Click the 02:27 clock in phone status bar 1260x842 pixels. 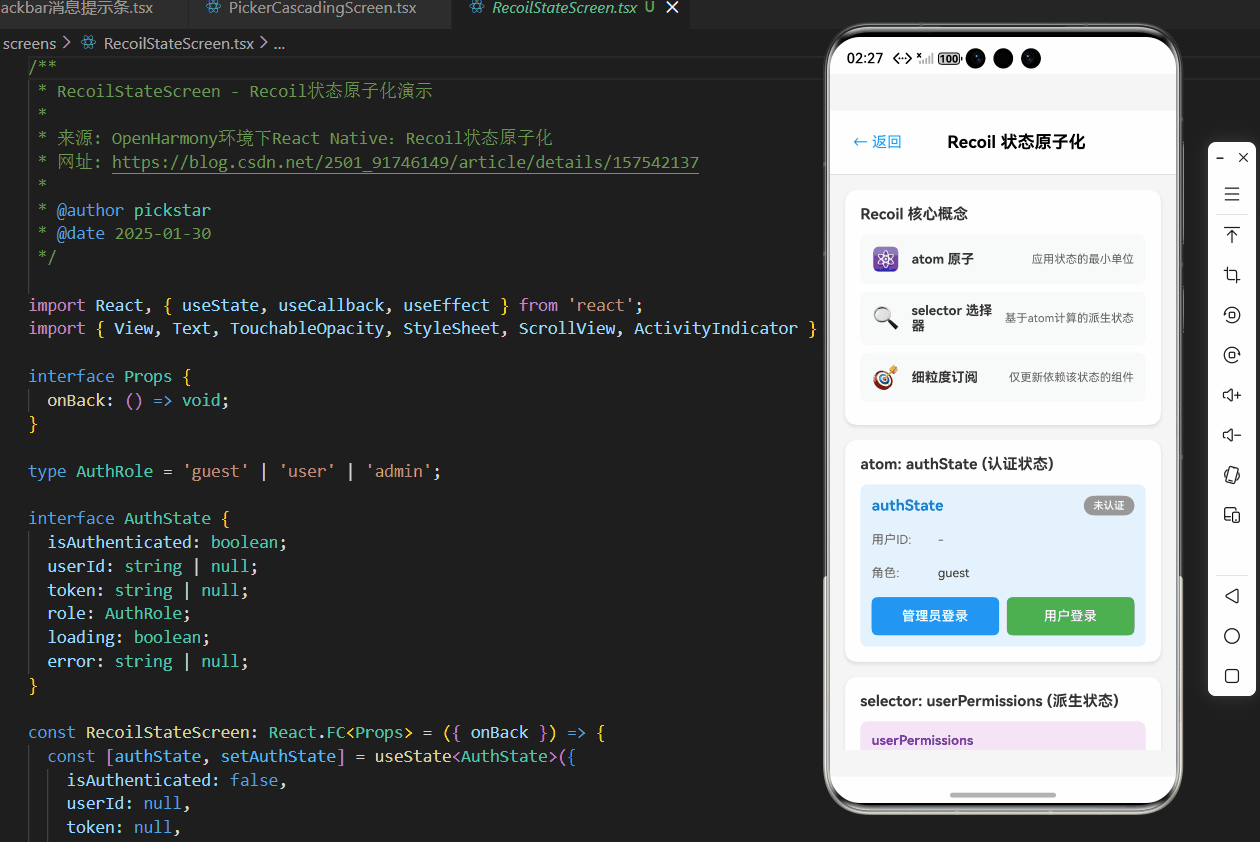(x=865, y=59)
